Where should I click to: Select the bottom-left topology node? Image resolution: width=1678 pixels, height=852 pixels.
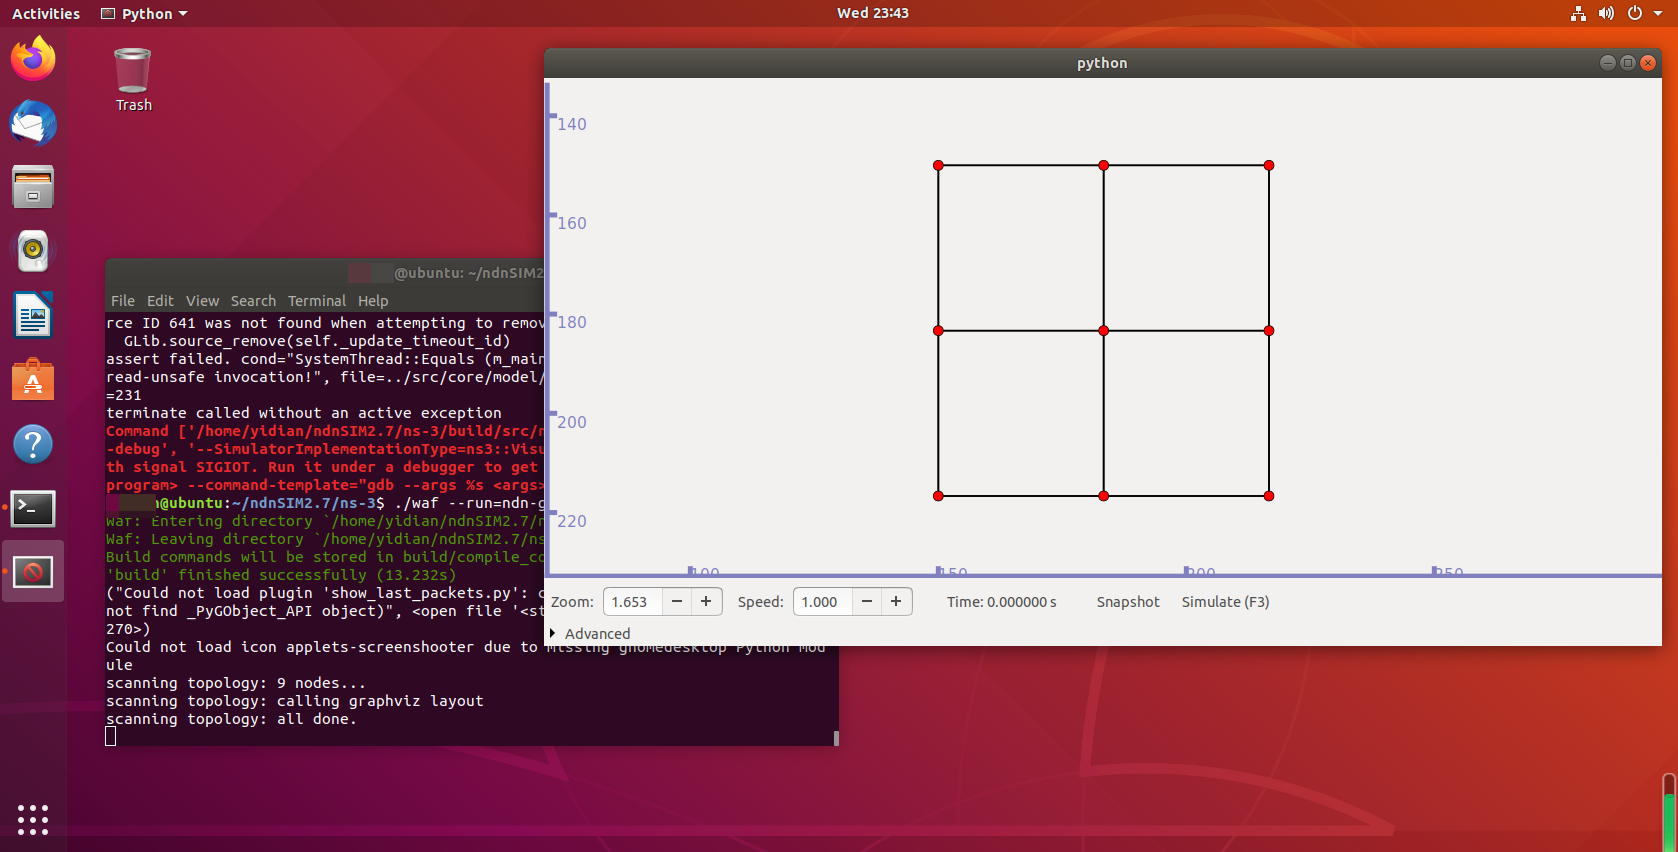(938, 496)
